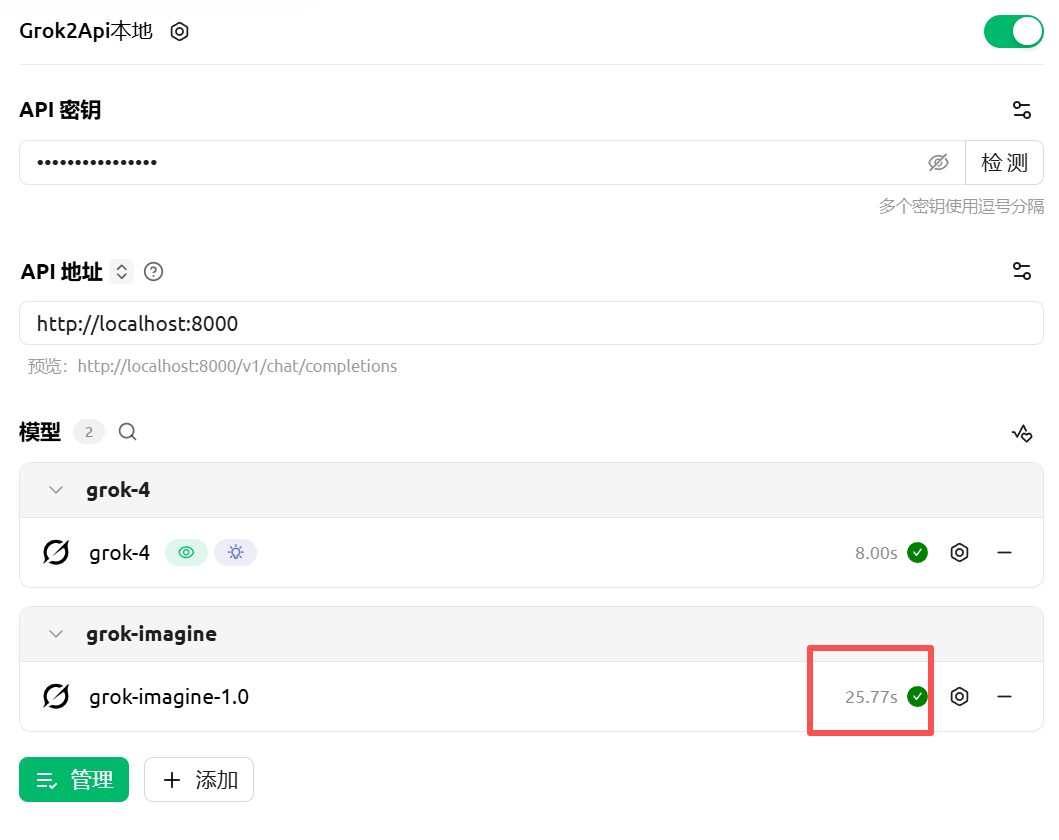Image resolution: width=1059 pixels, height=840 pixels.
Task: Open Grok2Api provider settings gear icon
Action: coord(179,31)
